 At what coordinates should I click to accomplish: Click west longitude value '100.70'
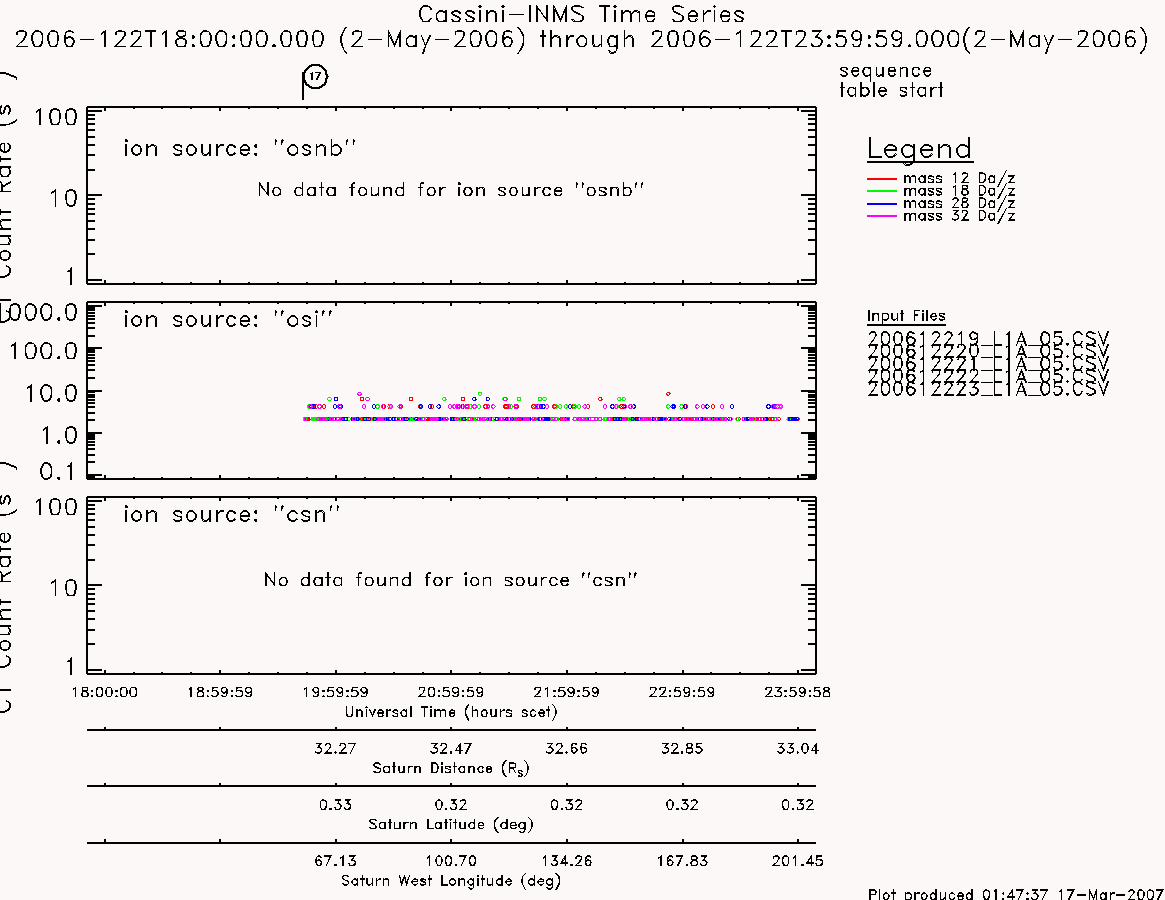pos(451,861)
